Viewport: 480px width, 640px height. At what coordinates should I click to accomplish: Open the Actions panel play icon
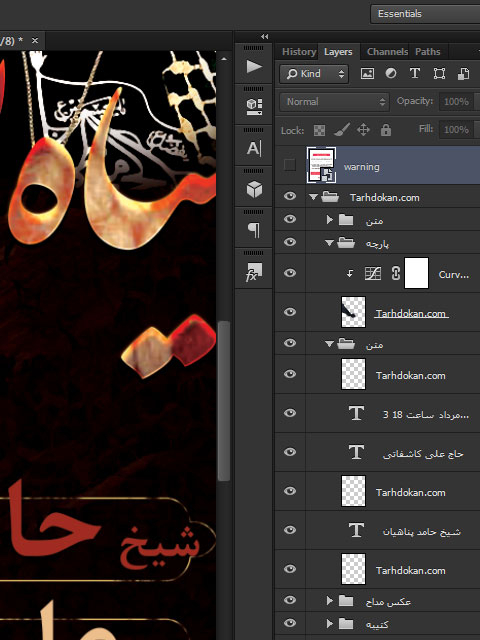(254, 67)
